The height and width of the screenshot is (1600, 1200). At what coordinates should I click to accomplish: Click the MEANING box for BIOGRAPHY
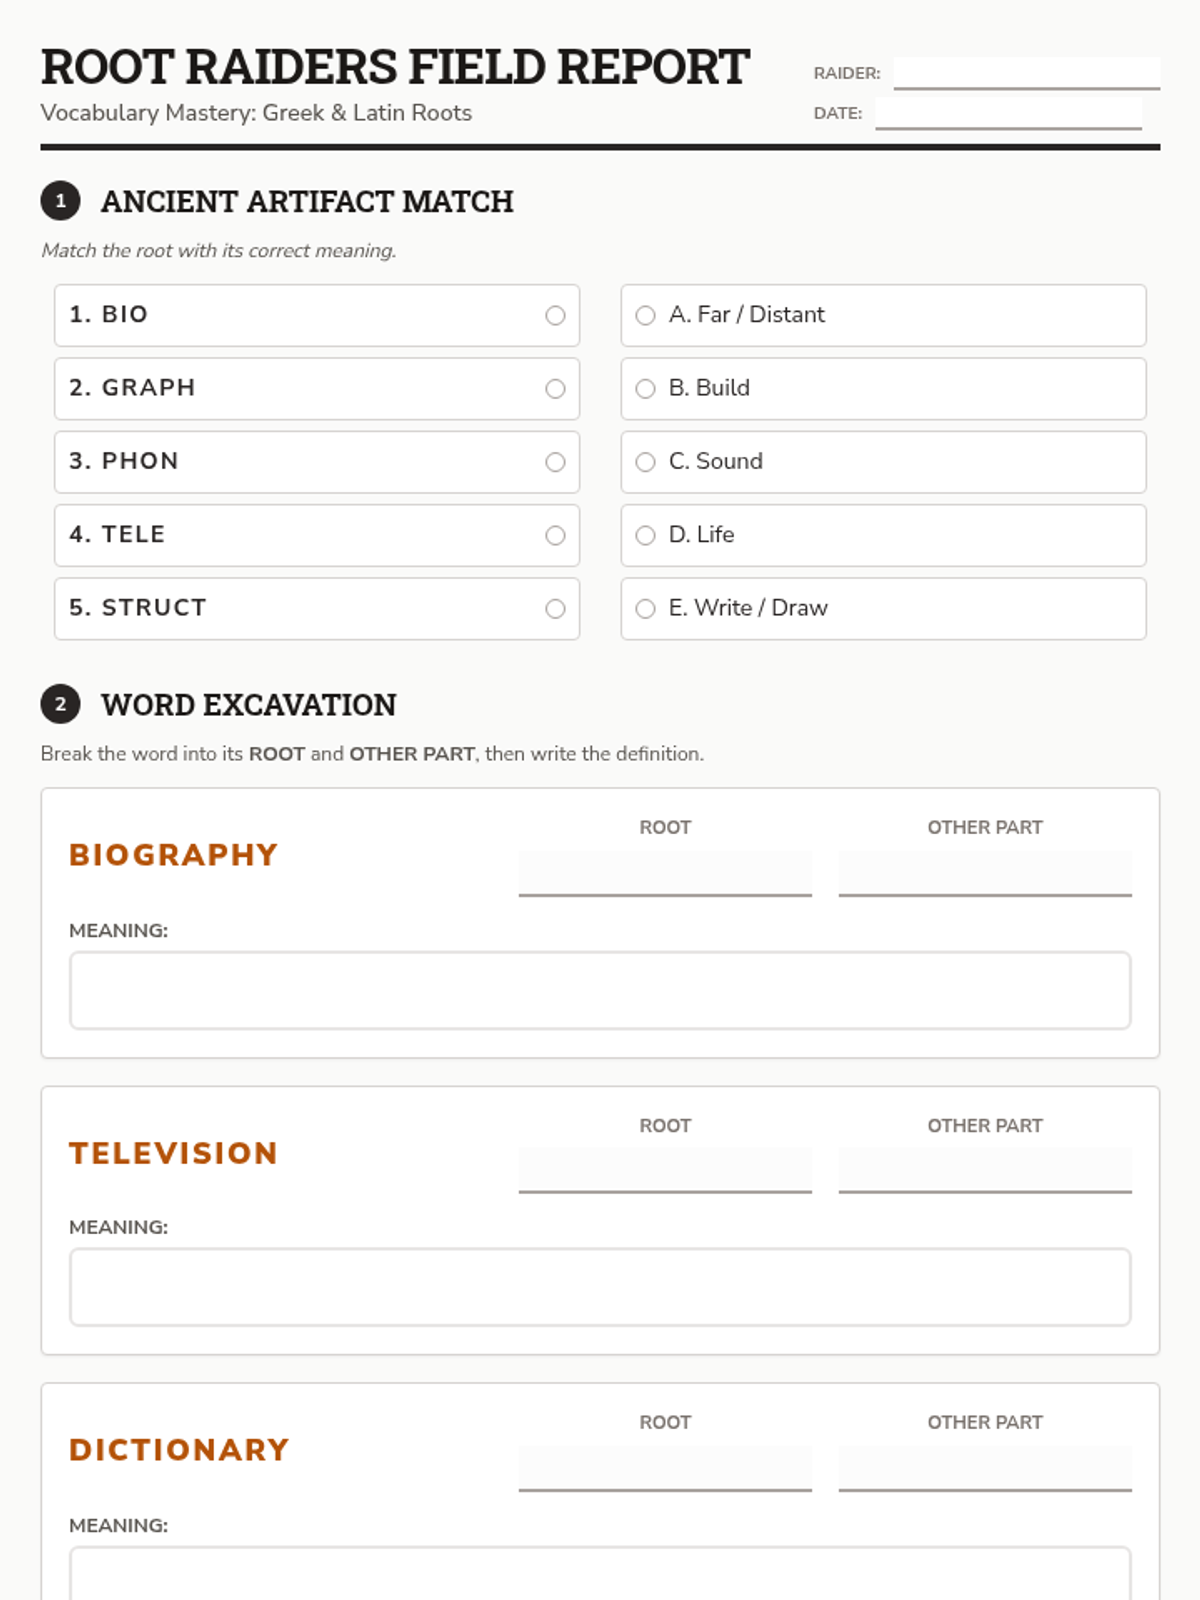coord(600,990)
